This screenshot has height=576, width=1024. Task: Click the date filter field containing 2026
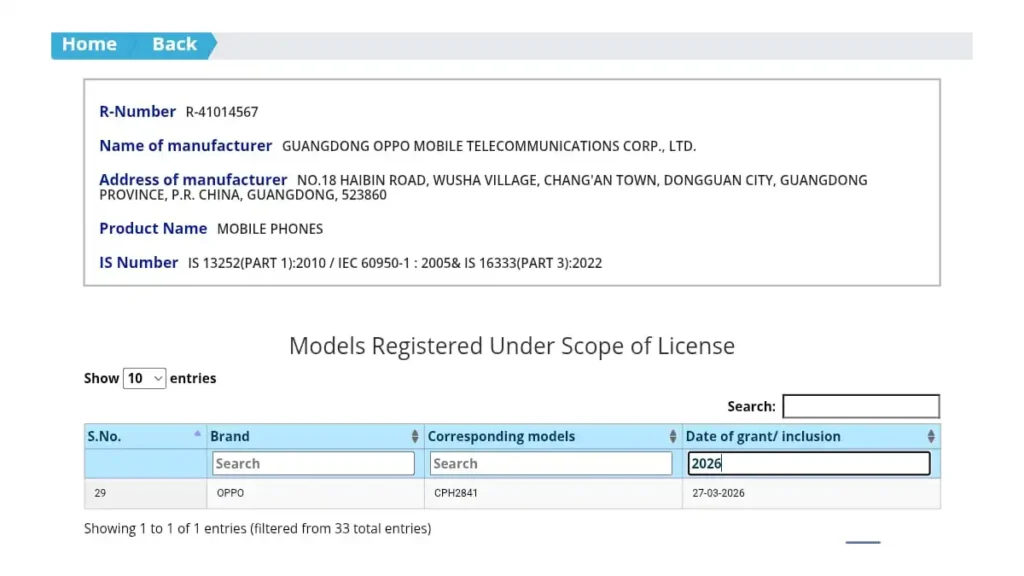pos(809,464)
